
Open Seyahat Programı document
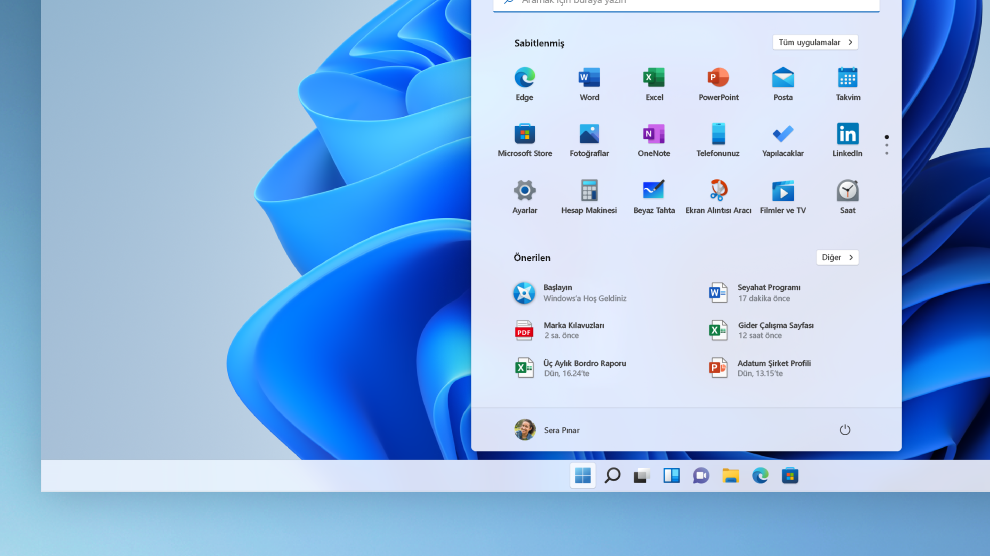[755, 293]
